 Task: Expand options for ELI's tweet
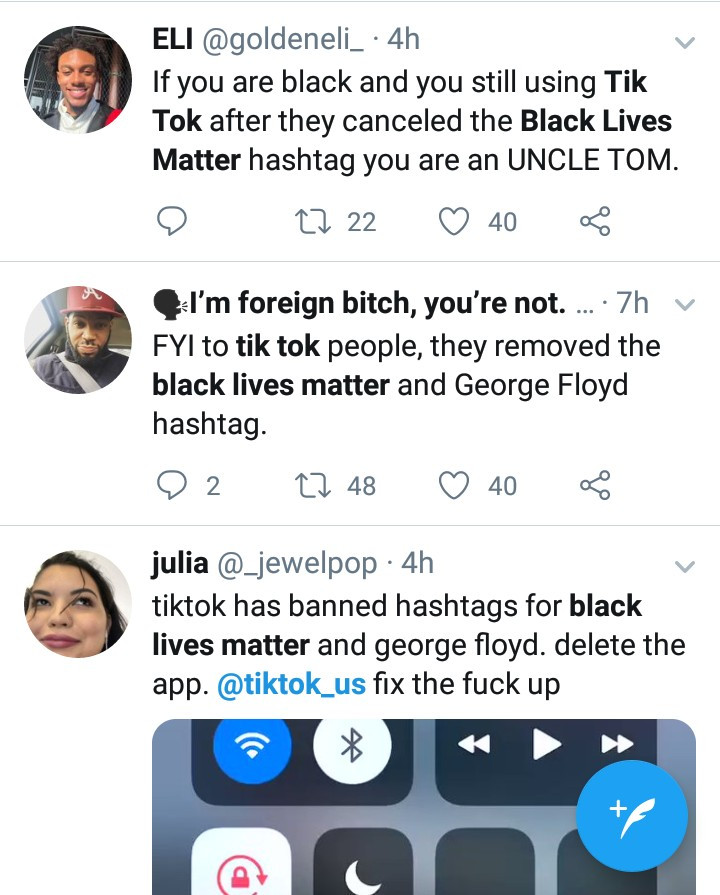click(685, 42)
